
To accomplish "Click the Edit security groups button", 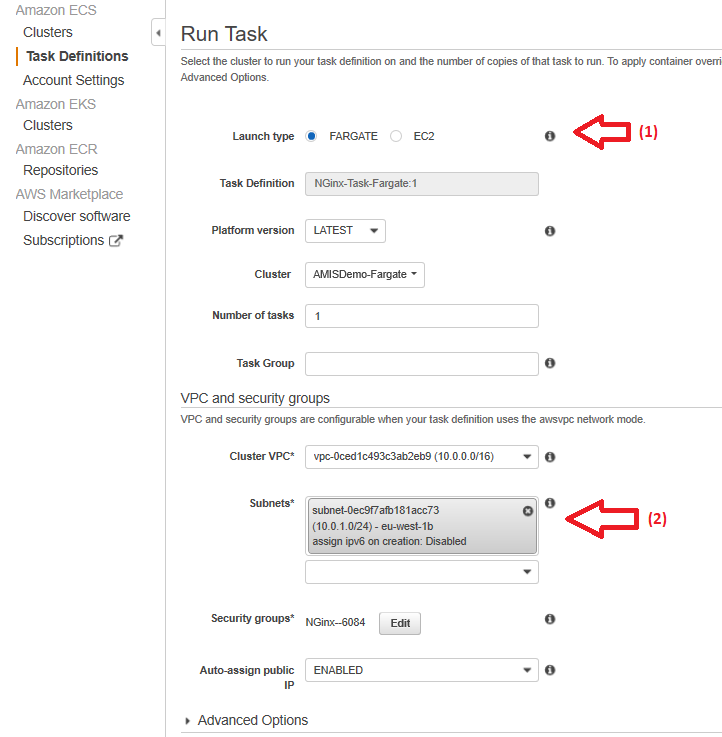I will coord(400,623).
